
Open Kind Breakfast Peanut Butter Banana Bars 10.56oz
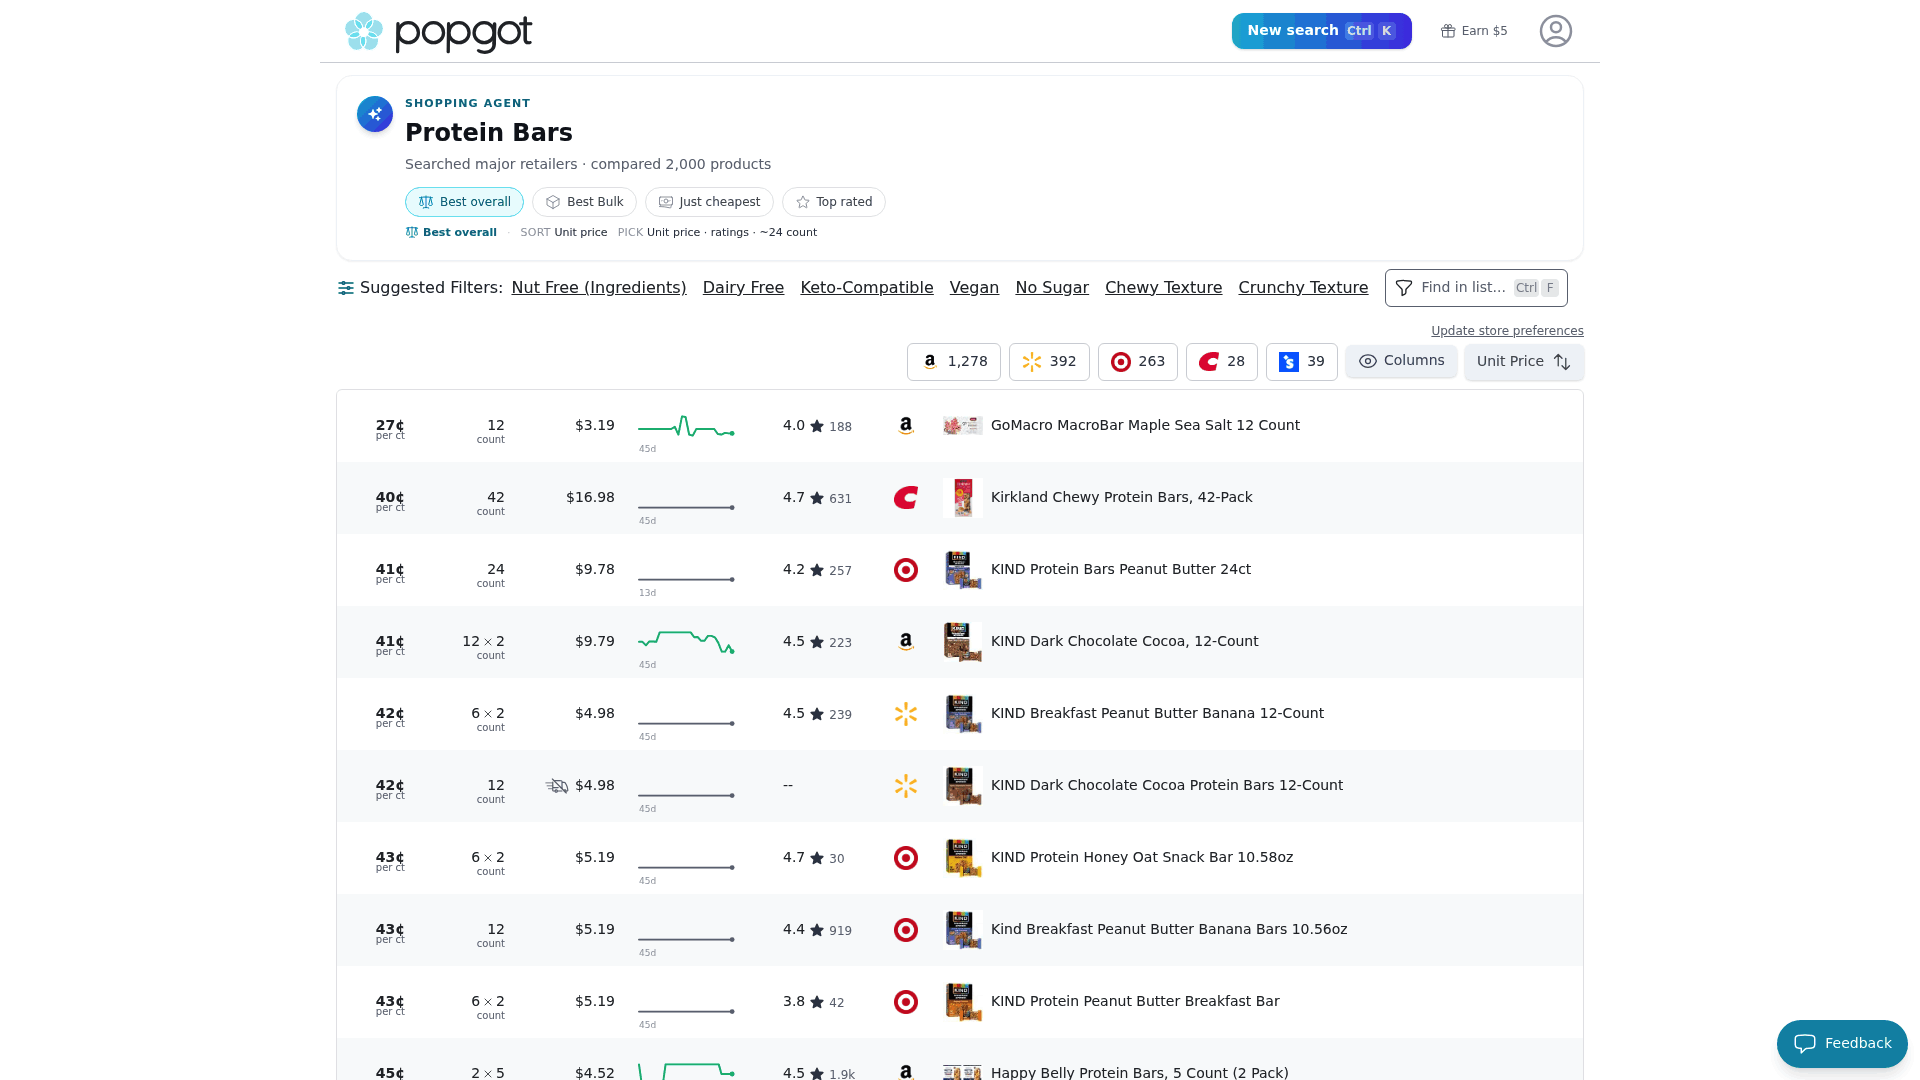tap(1169, 929)
